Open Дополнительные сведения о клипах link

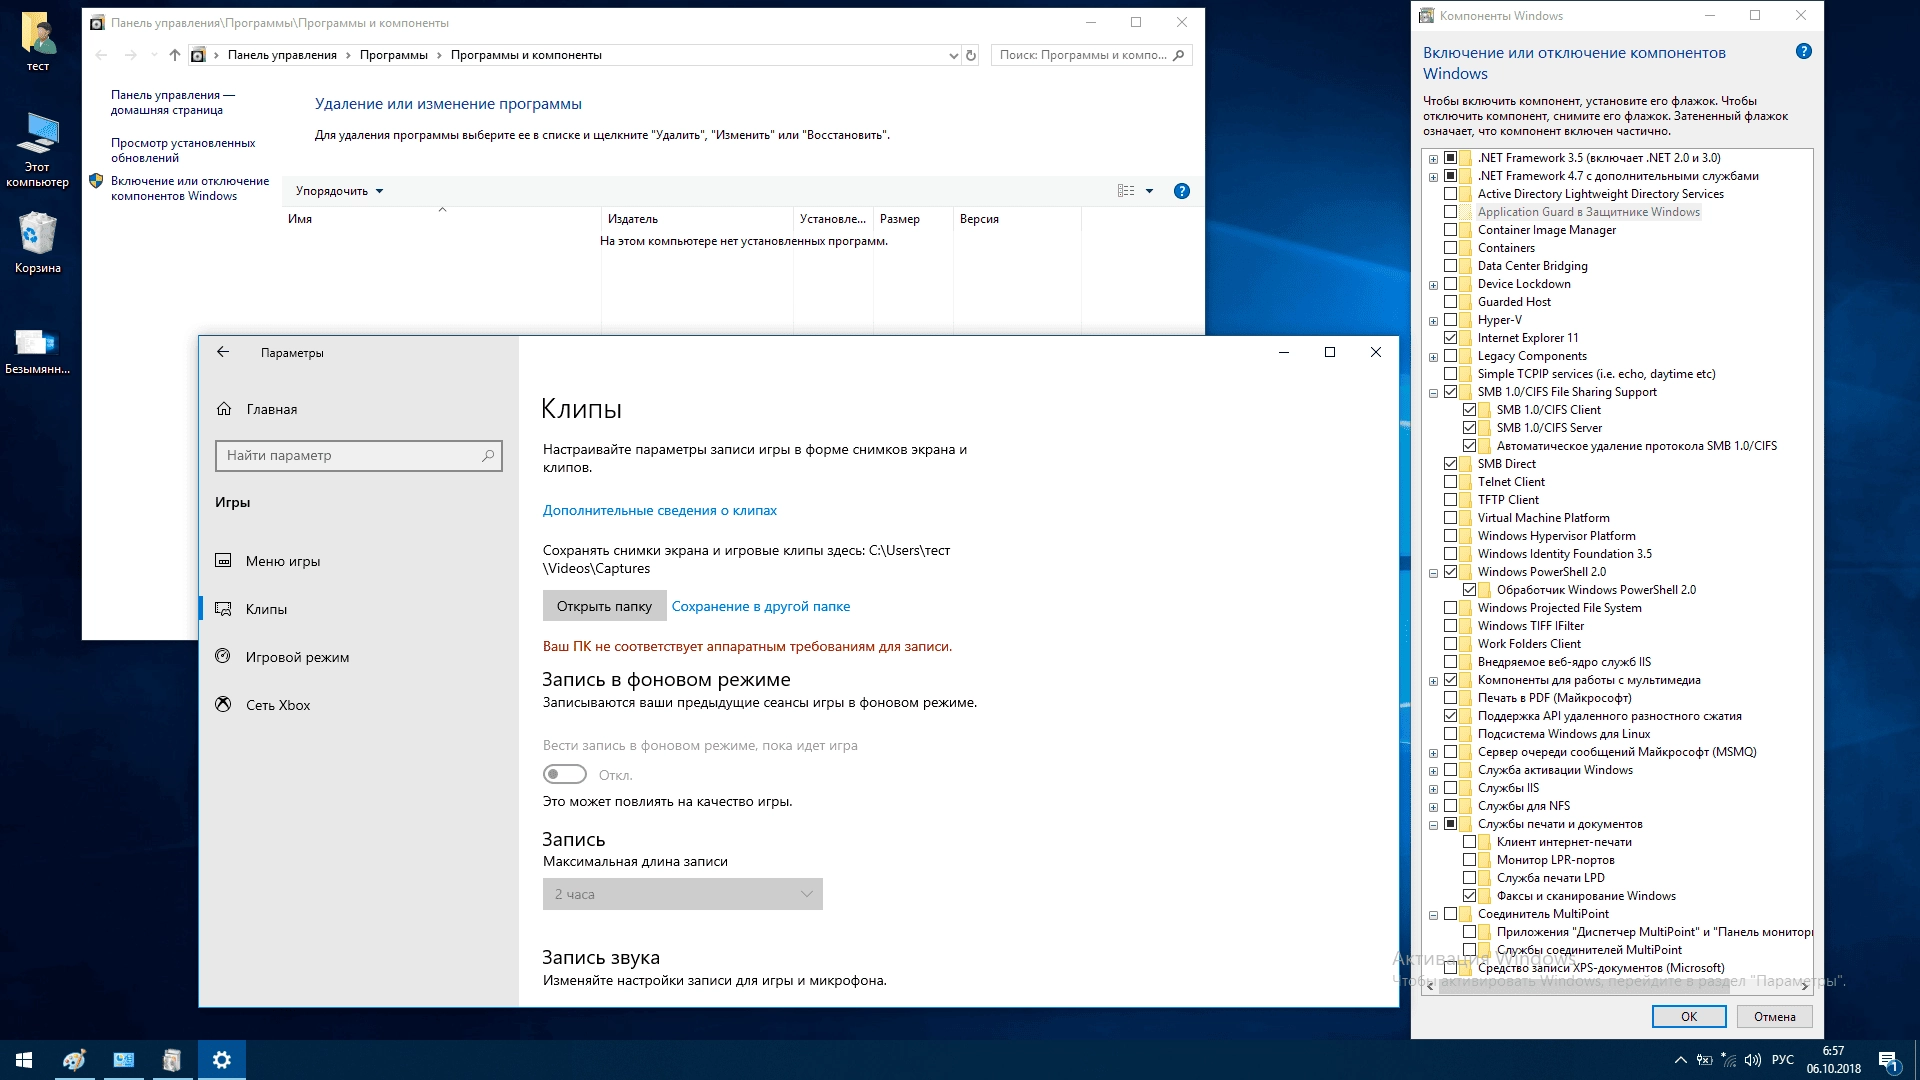click(660, 510)
